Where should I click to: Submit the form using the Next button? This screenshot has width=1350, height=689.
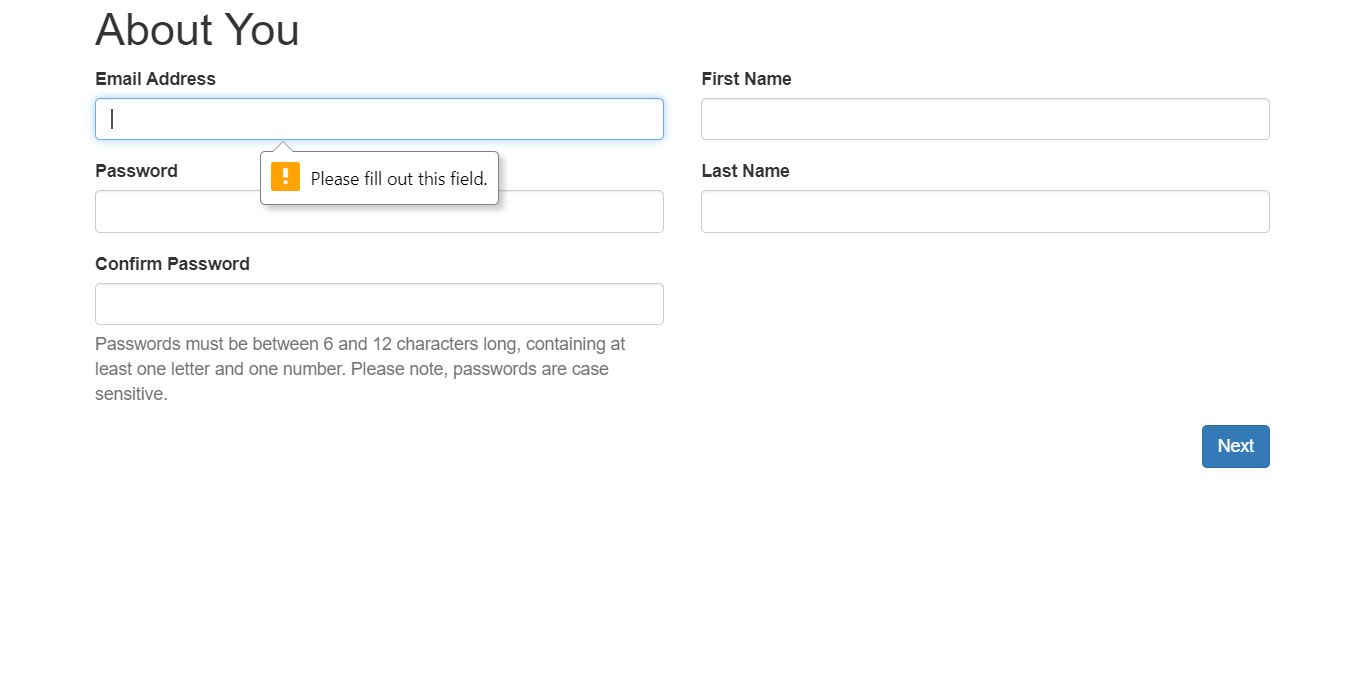coord(1235,446)
